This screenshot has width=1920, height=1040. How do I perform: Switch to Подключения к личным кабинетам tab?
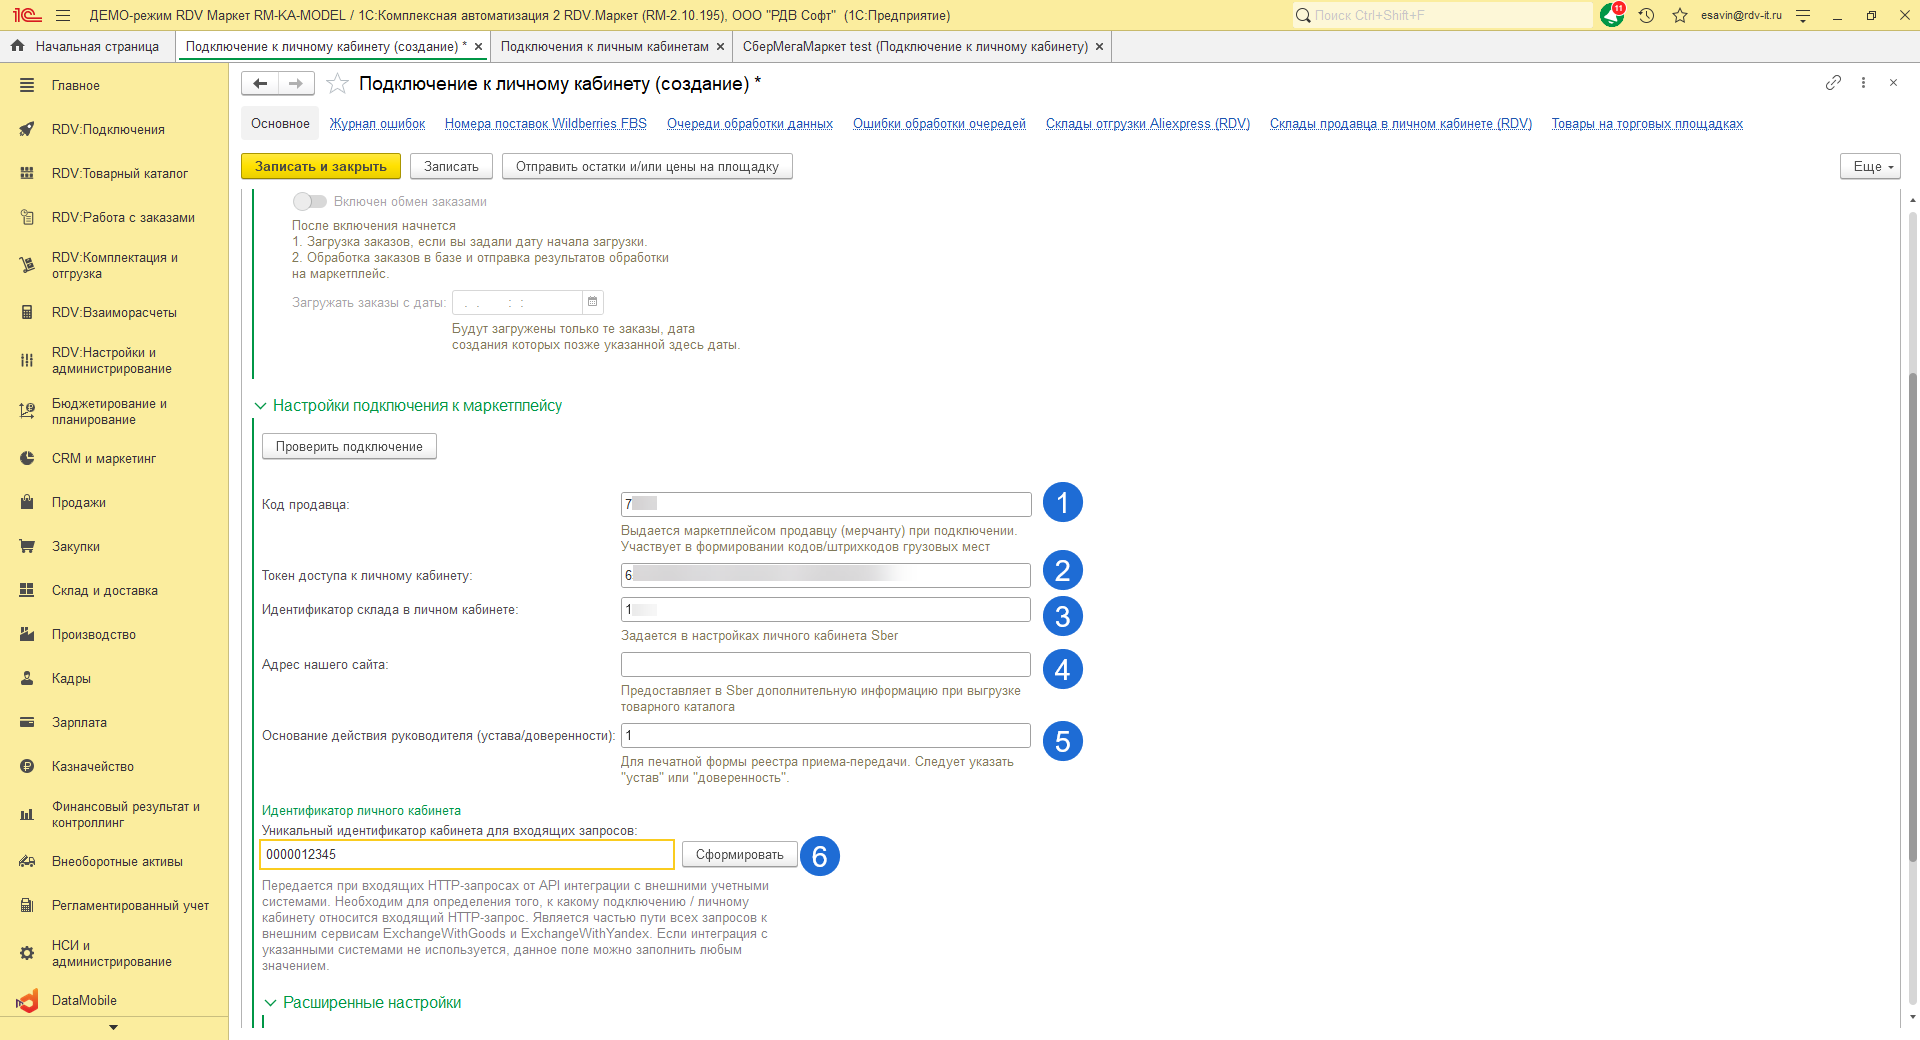(604, 47)
